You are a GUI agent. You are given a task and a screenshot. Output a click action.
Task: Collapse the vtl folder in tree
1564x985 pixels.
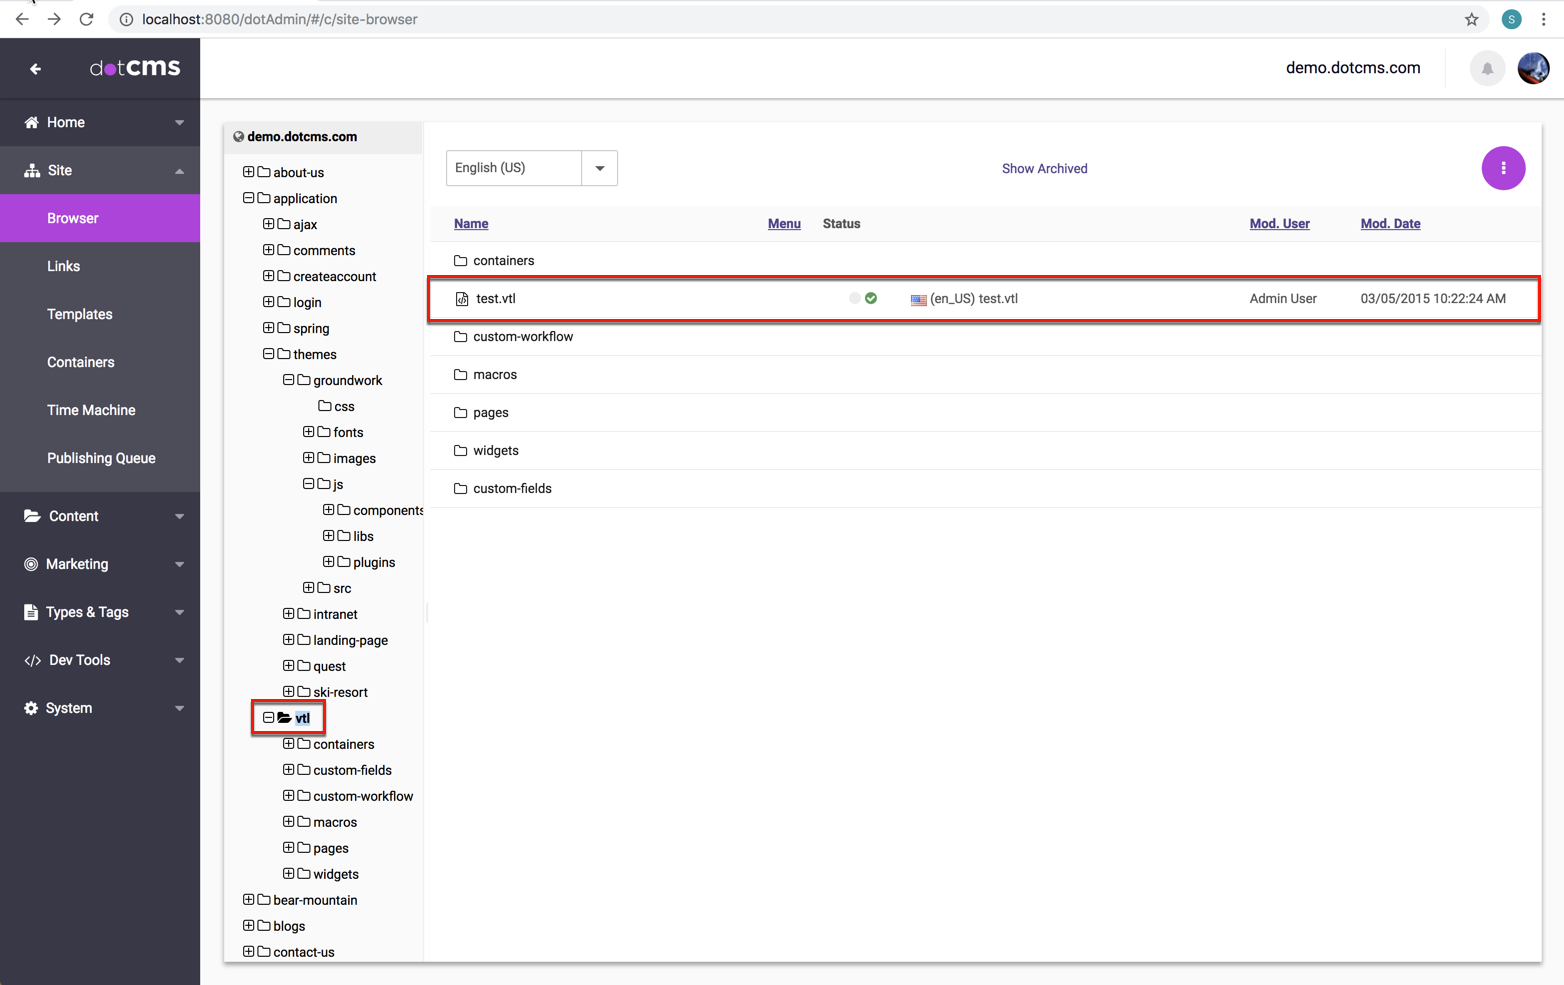coord(268,718)
